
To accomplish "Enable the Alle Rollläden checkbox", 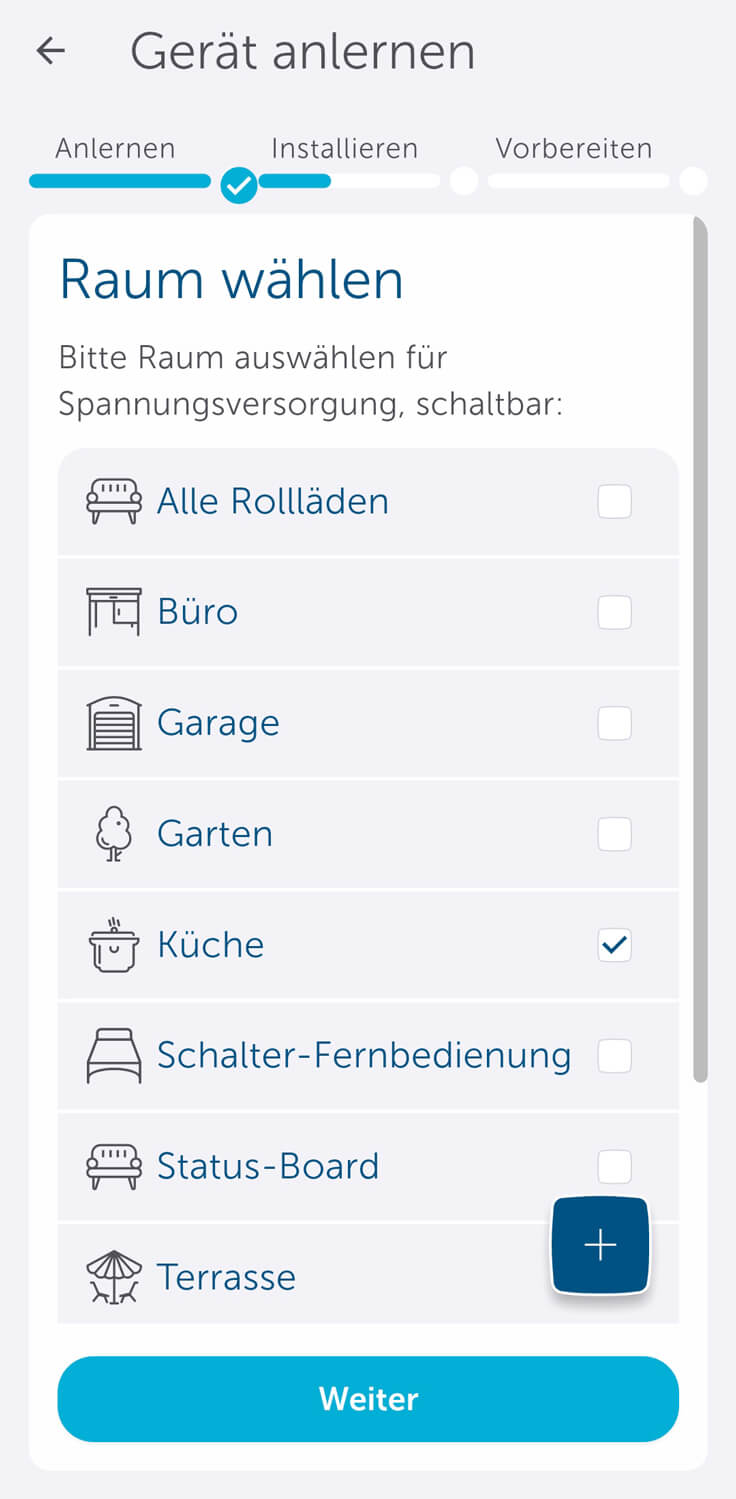I will (614, 501).
